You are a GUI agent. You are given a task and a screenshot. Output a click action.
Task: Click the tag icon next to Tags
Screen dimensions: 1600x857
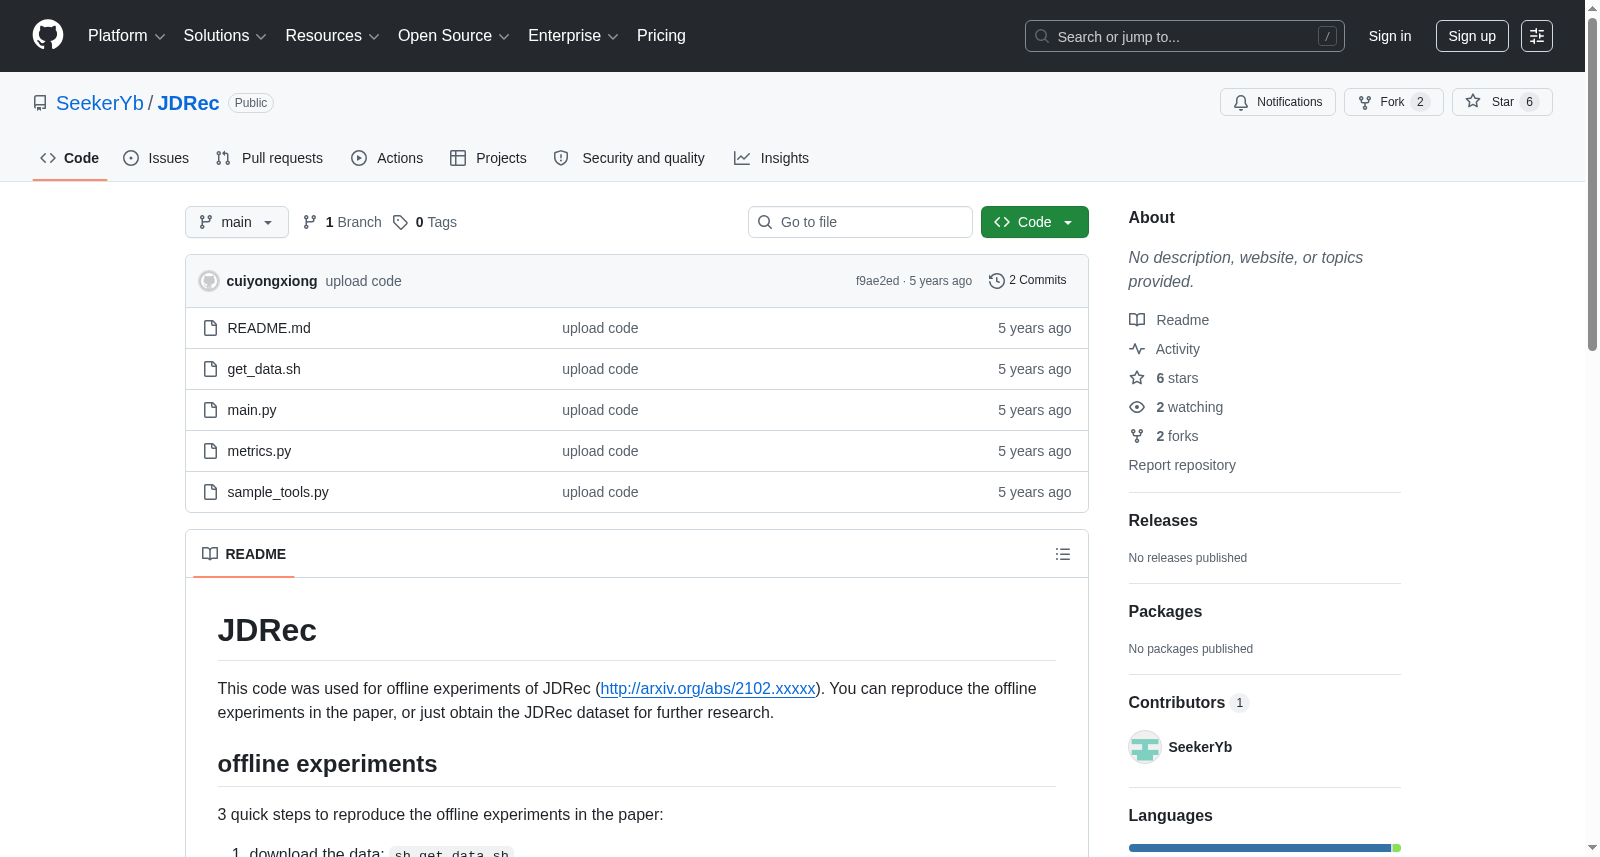(400, 222)
